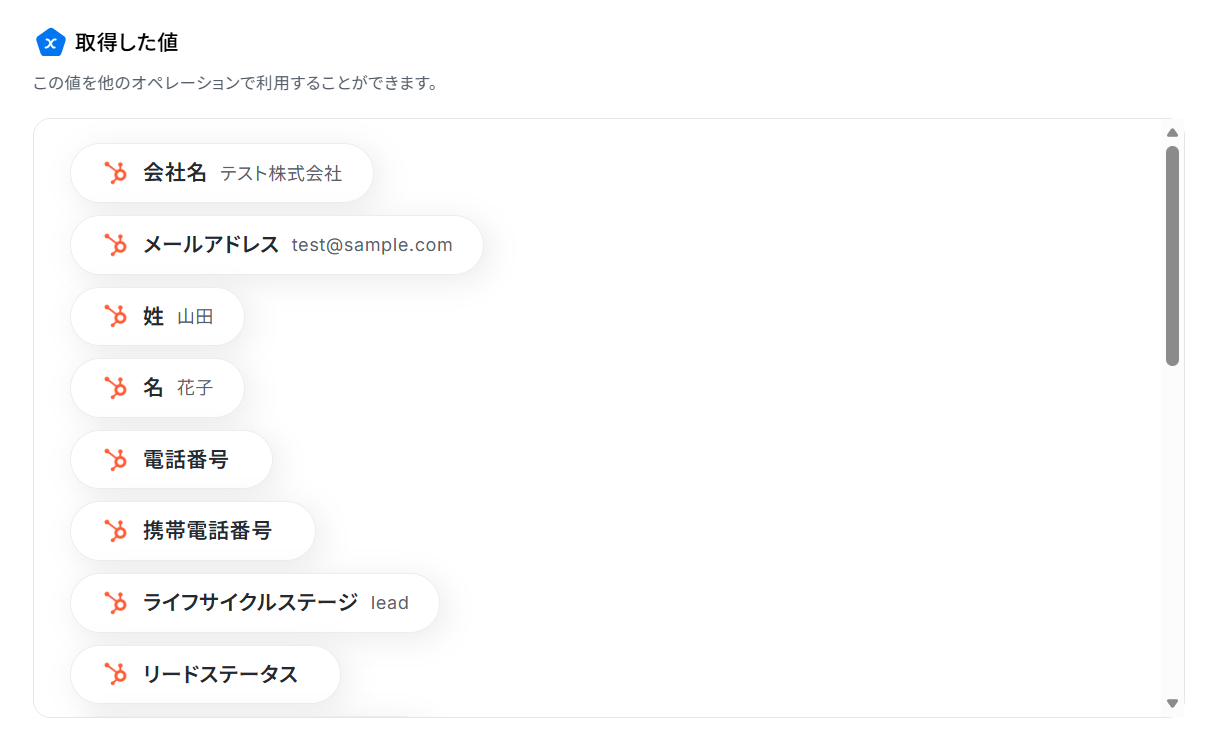Click the HubSpot icon next to 携帯電話番号
The width and height of the screenshot is (1226, 743).
tap(116, 531)
